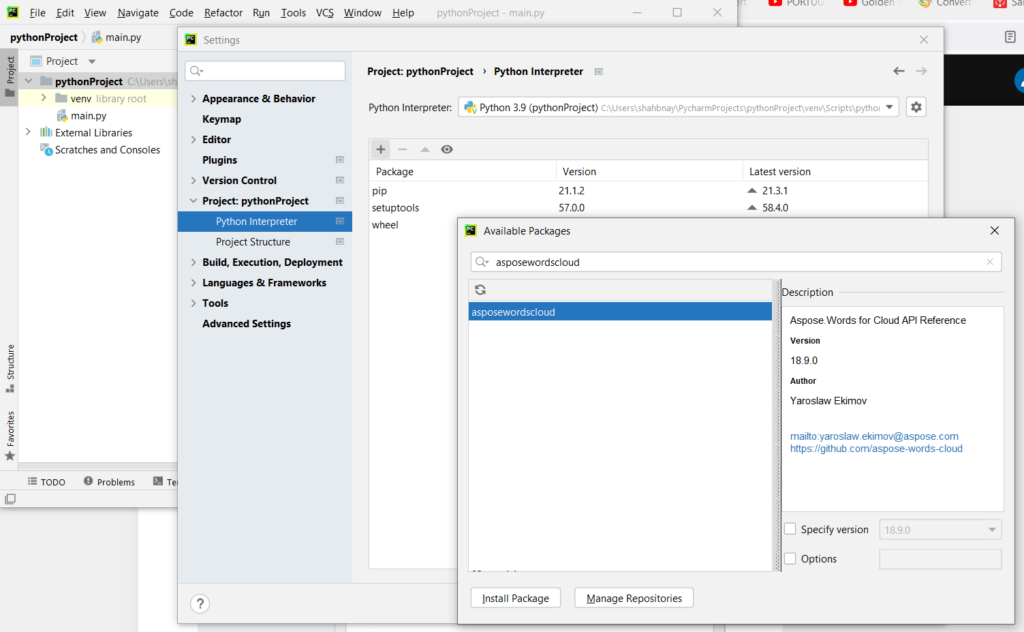
Task: Click the add package plus icon
Action: [381, 150]
